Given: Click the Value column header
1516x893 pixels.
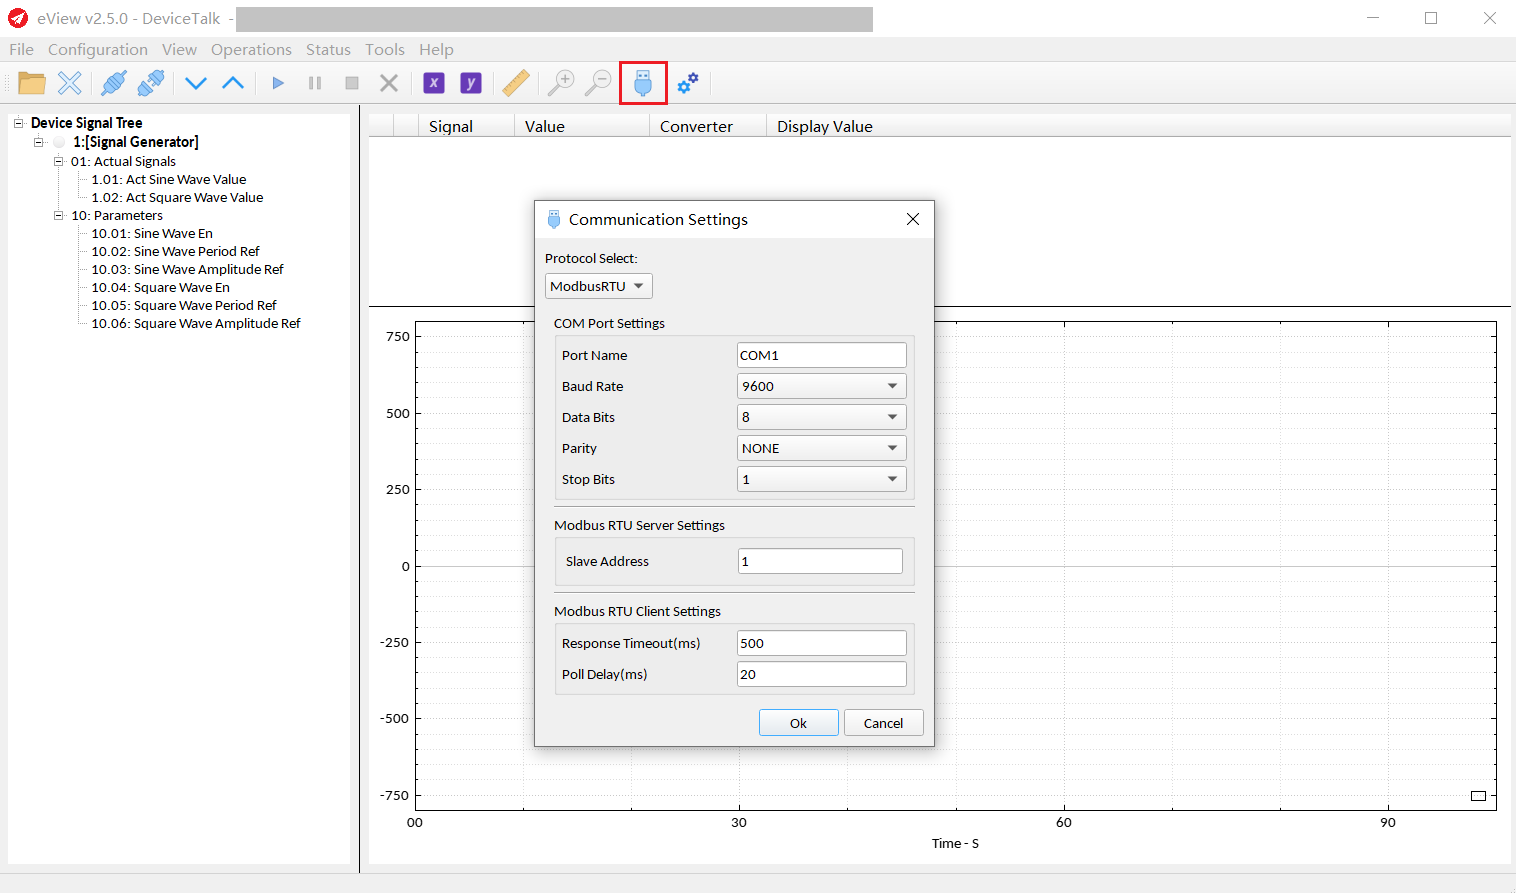Looking at the screenshot, I should pos(582,126).
